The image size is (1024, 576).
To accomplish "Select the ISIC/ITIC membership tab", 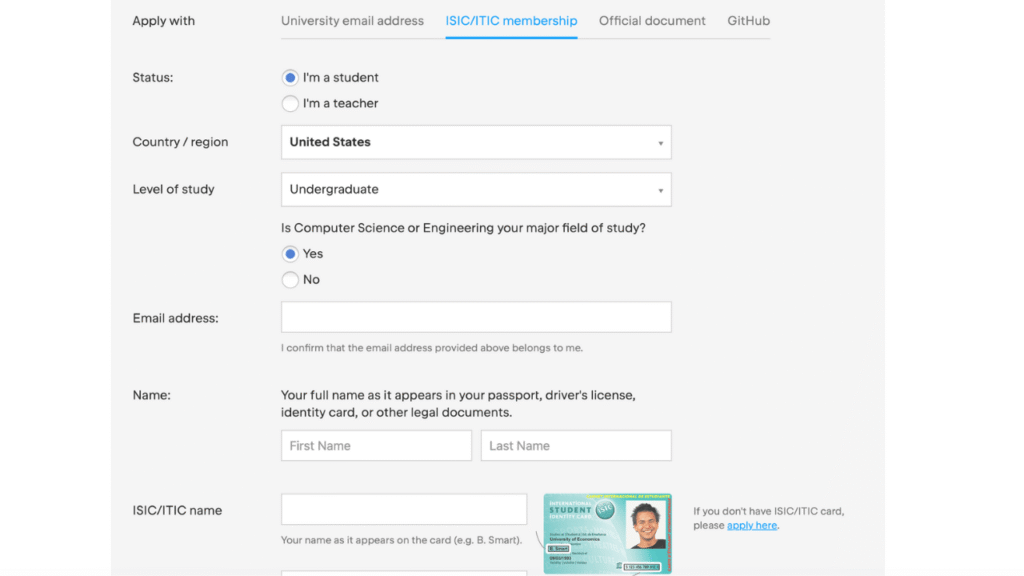I will click(x=511, y=21).
